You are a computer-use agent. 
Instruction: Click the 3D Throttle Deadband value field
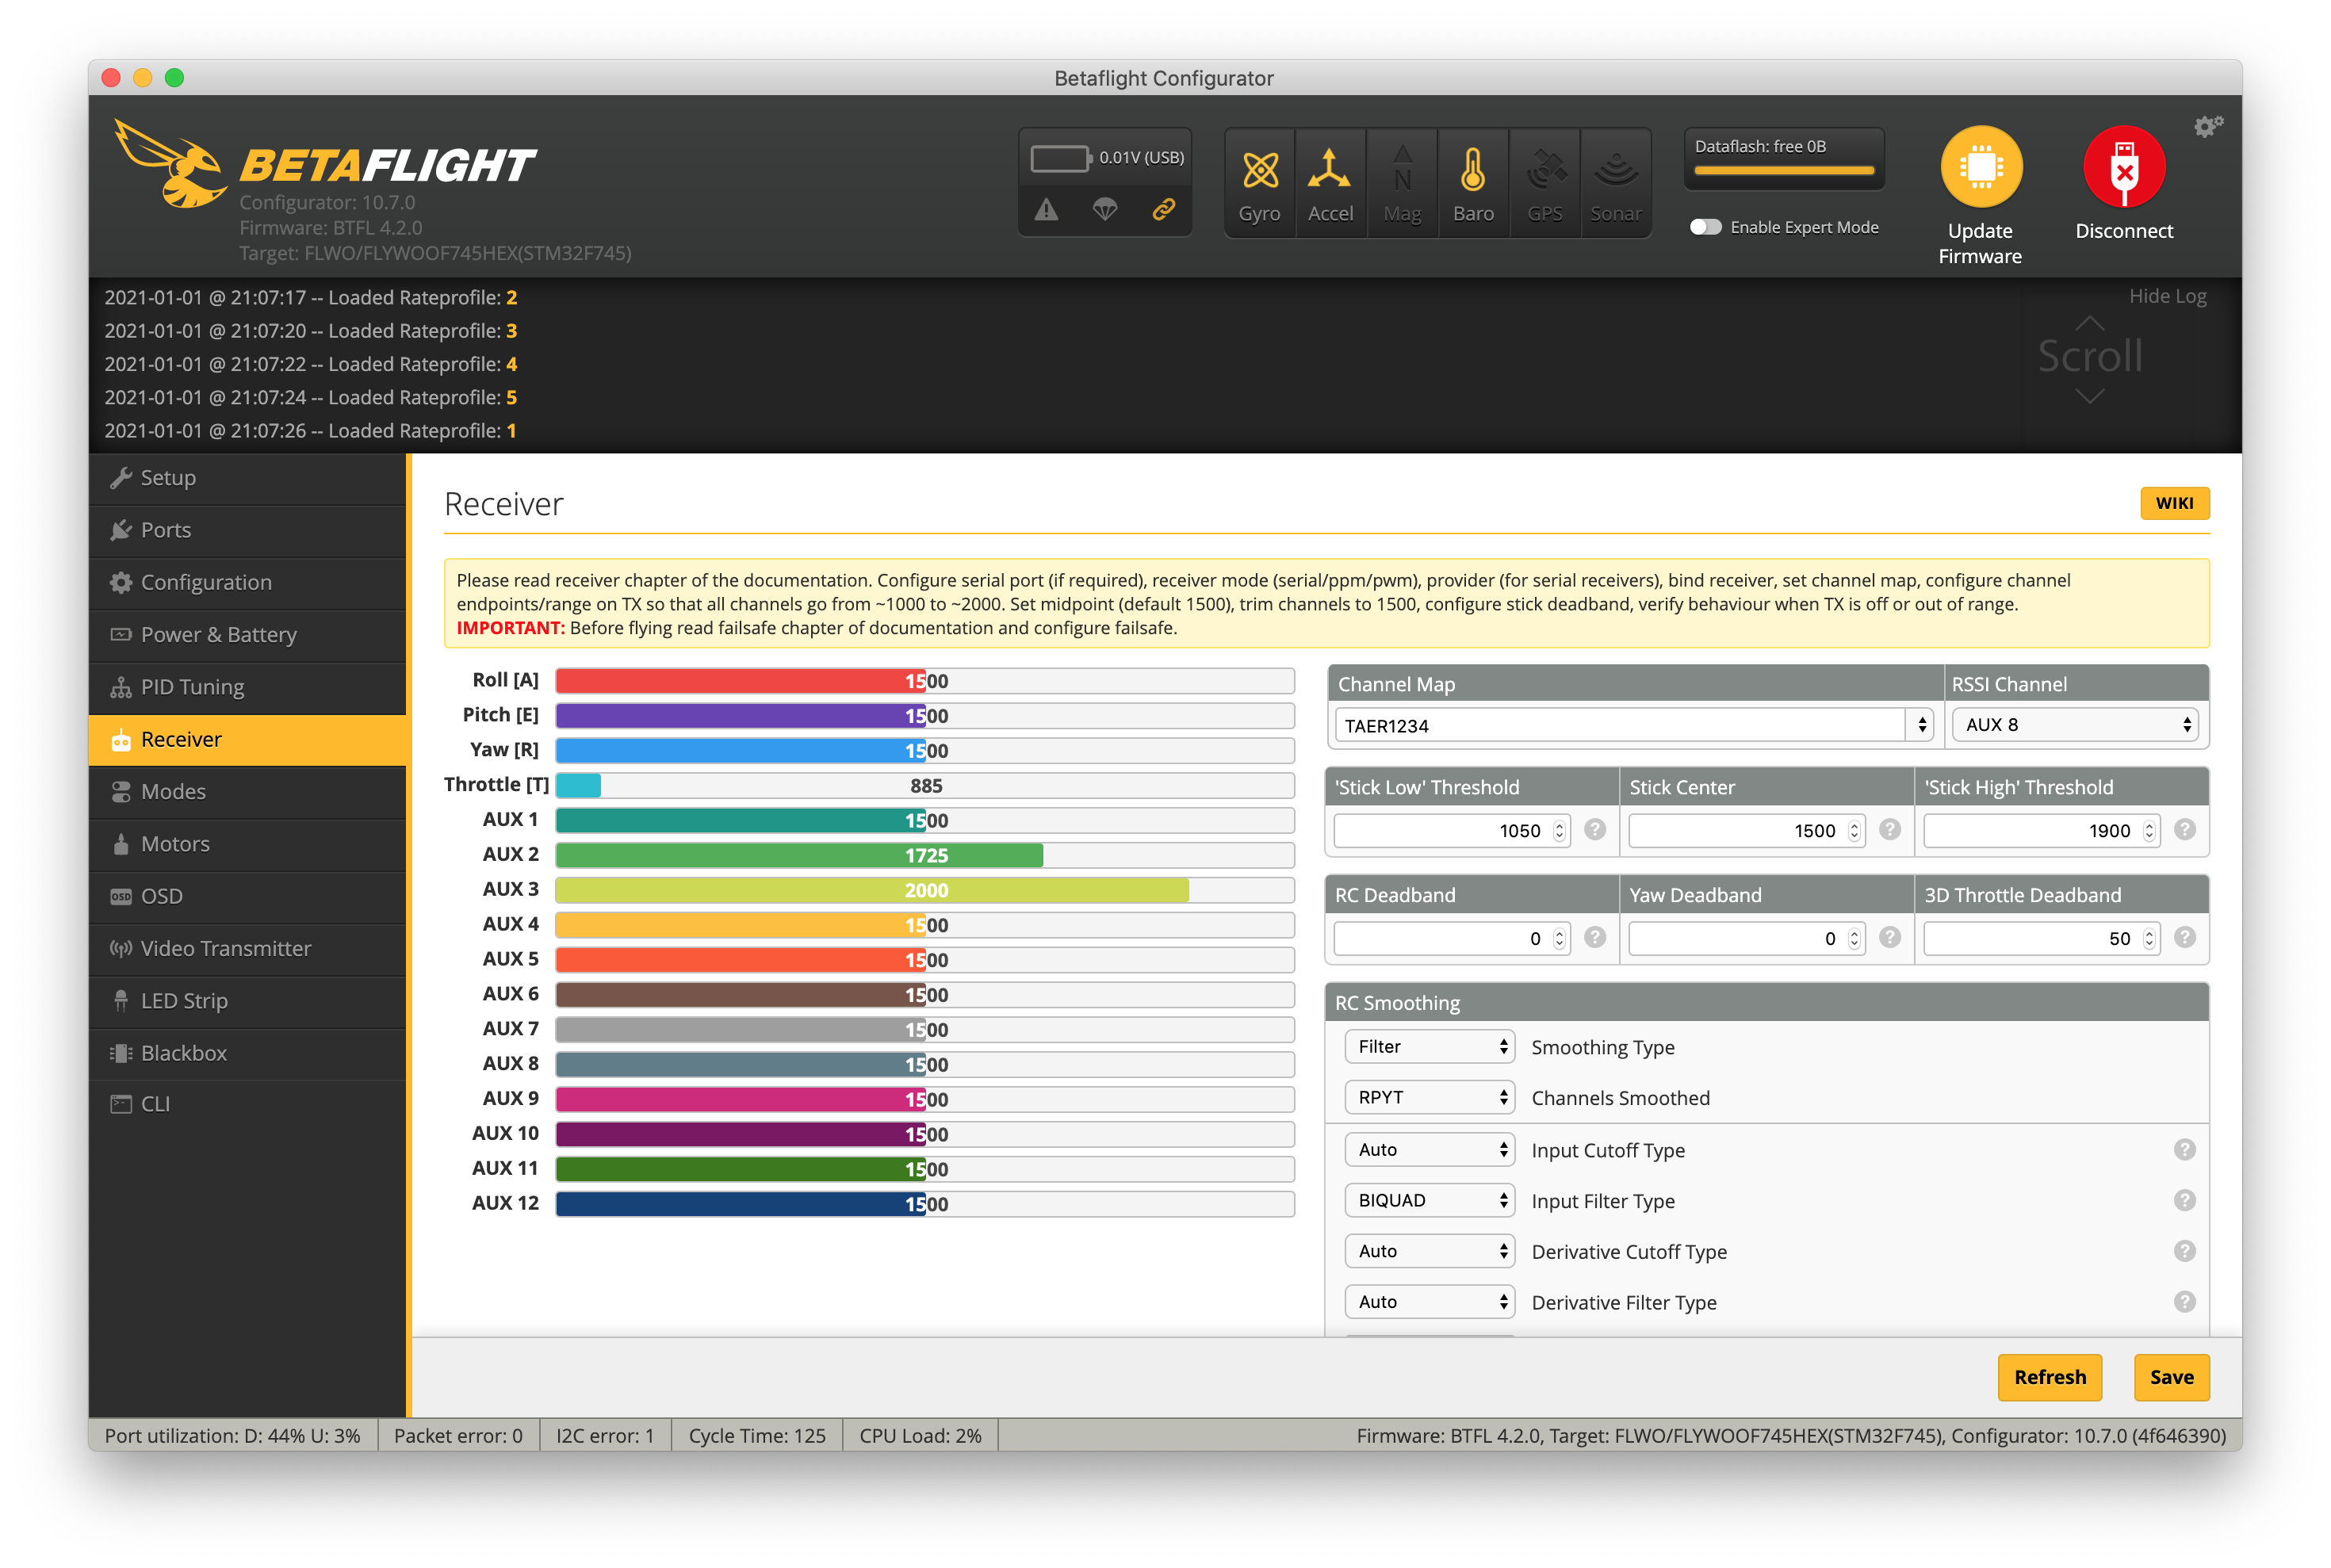(2041, 938)
